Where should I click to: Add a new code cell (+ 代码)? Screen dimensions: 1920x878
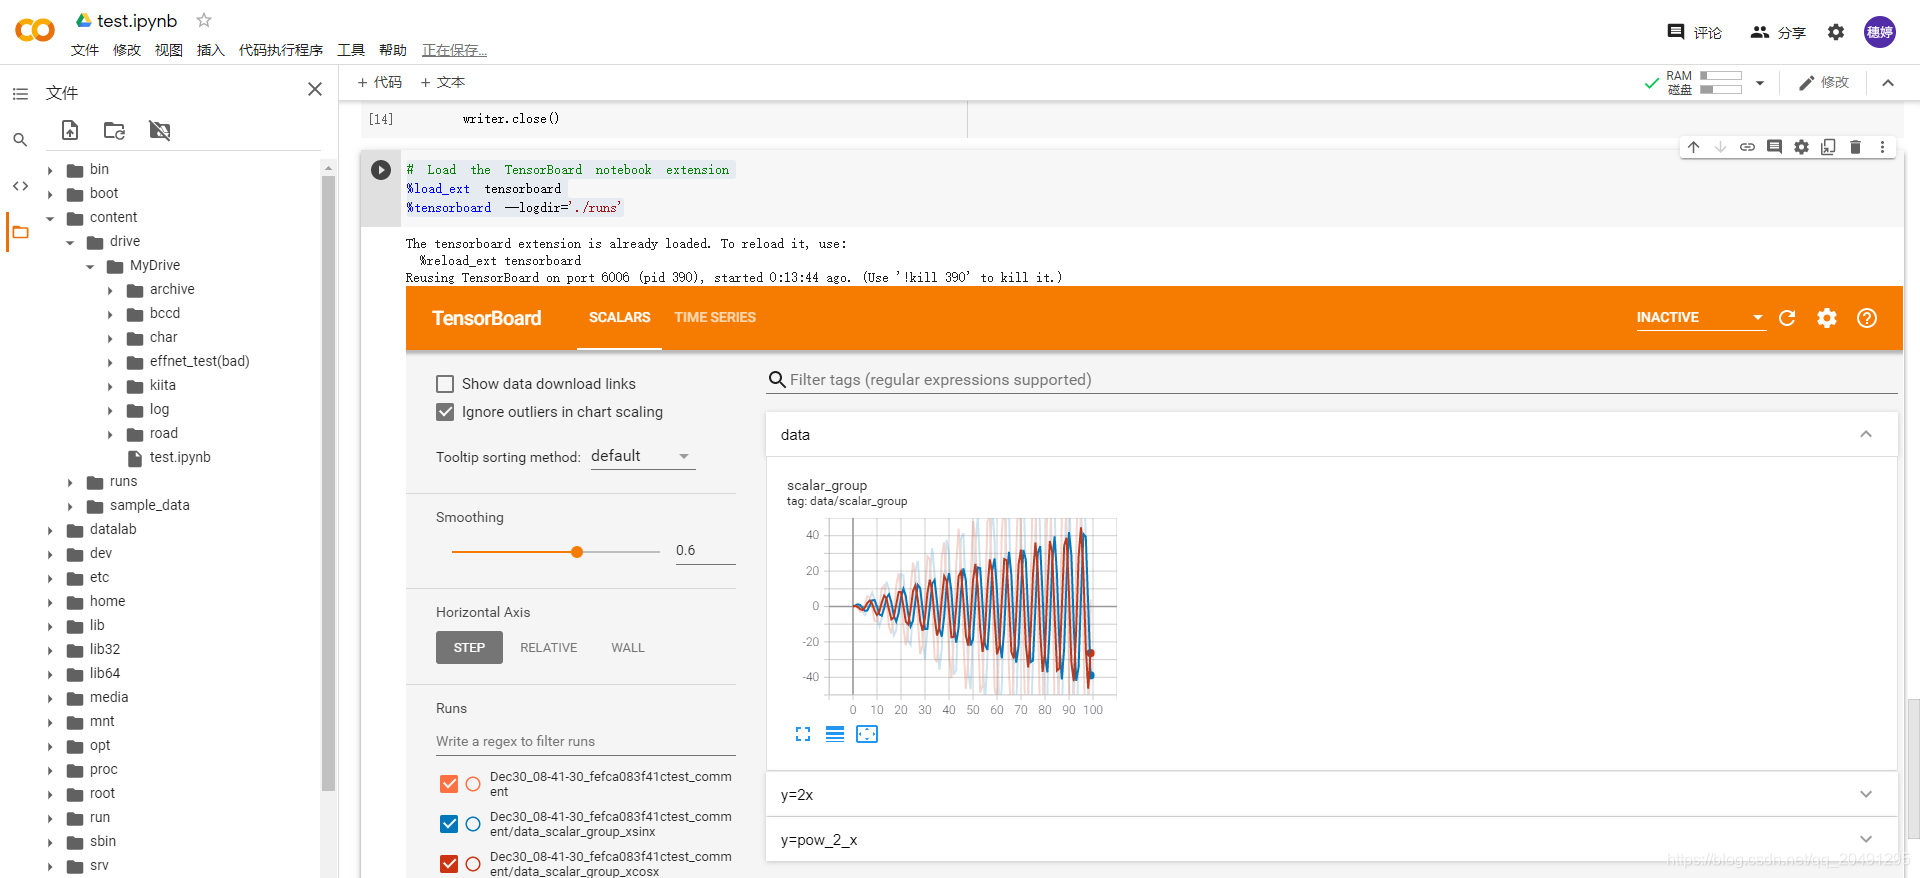tap(380, 82)
